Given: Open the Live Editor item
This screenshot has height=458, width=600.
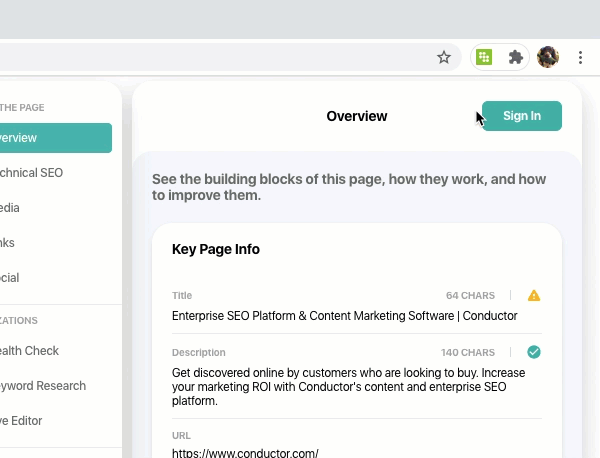Looking at the screenshot, I should [21, 421].
